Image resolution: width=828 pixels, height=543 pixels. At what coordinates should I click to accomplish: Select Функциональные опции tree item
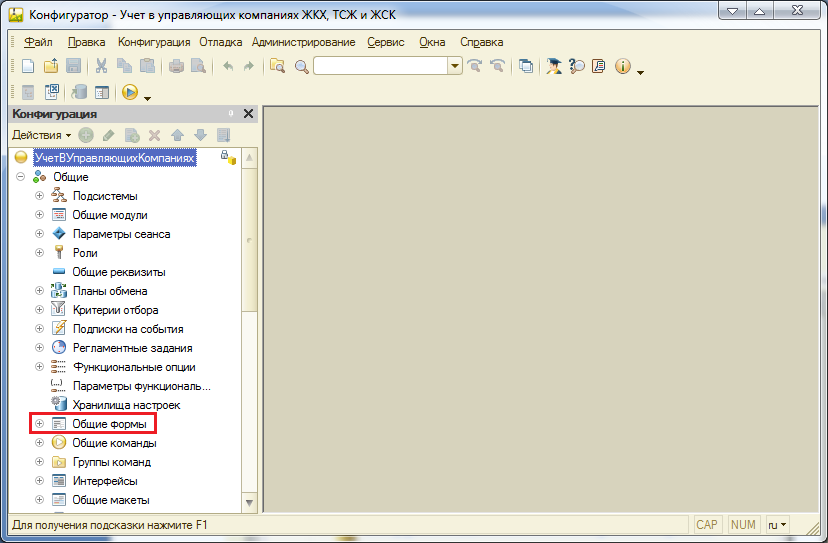point(134,367)
